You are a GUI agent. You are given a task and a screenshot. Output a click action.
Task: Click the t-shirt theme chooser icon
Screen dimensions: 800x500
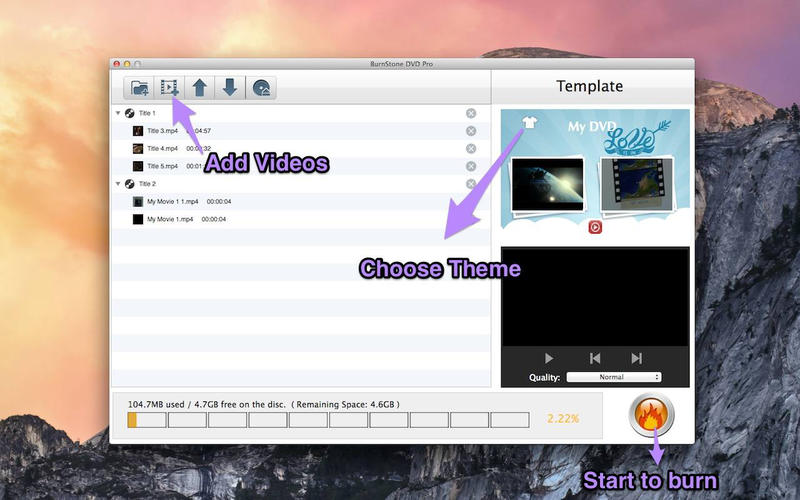(530, 122)
